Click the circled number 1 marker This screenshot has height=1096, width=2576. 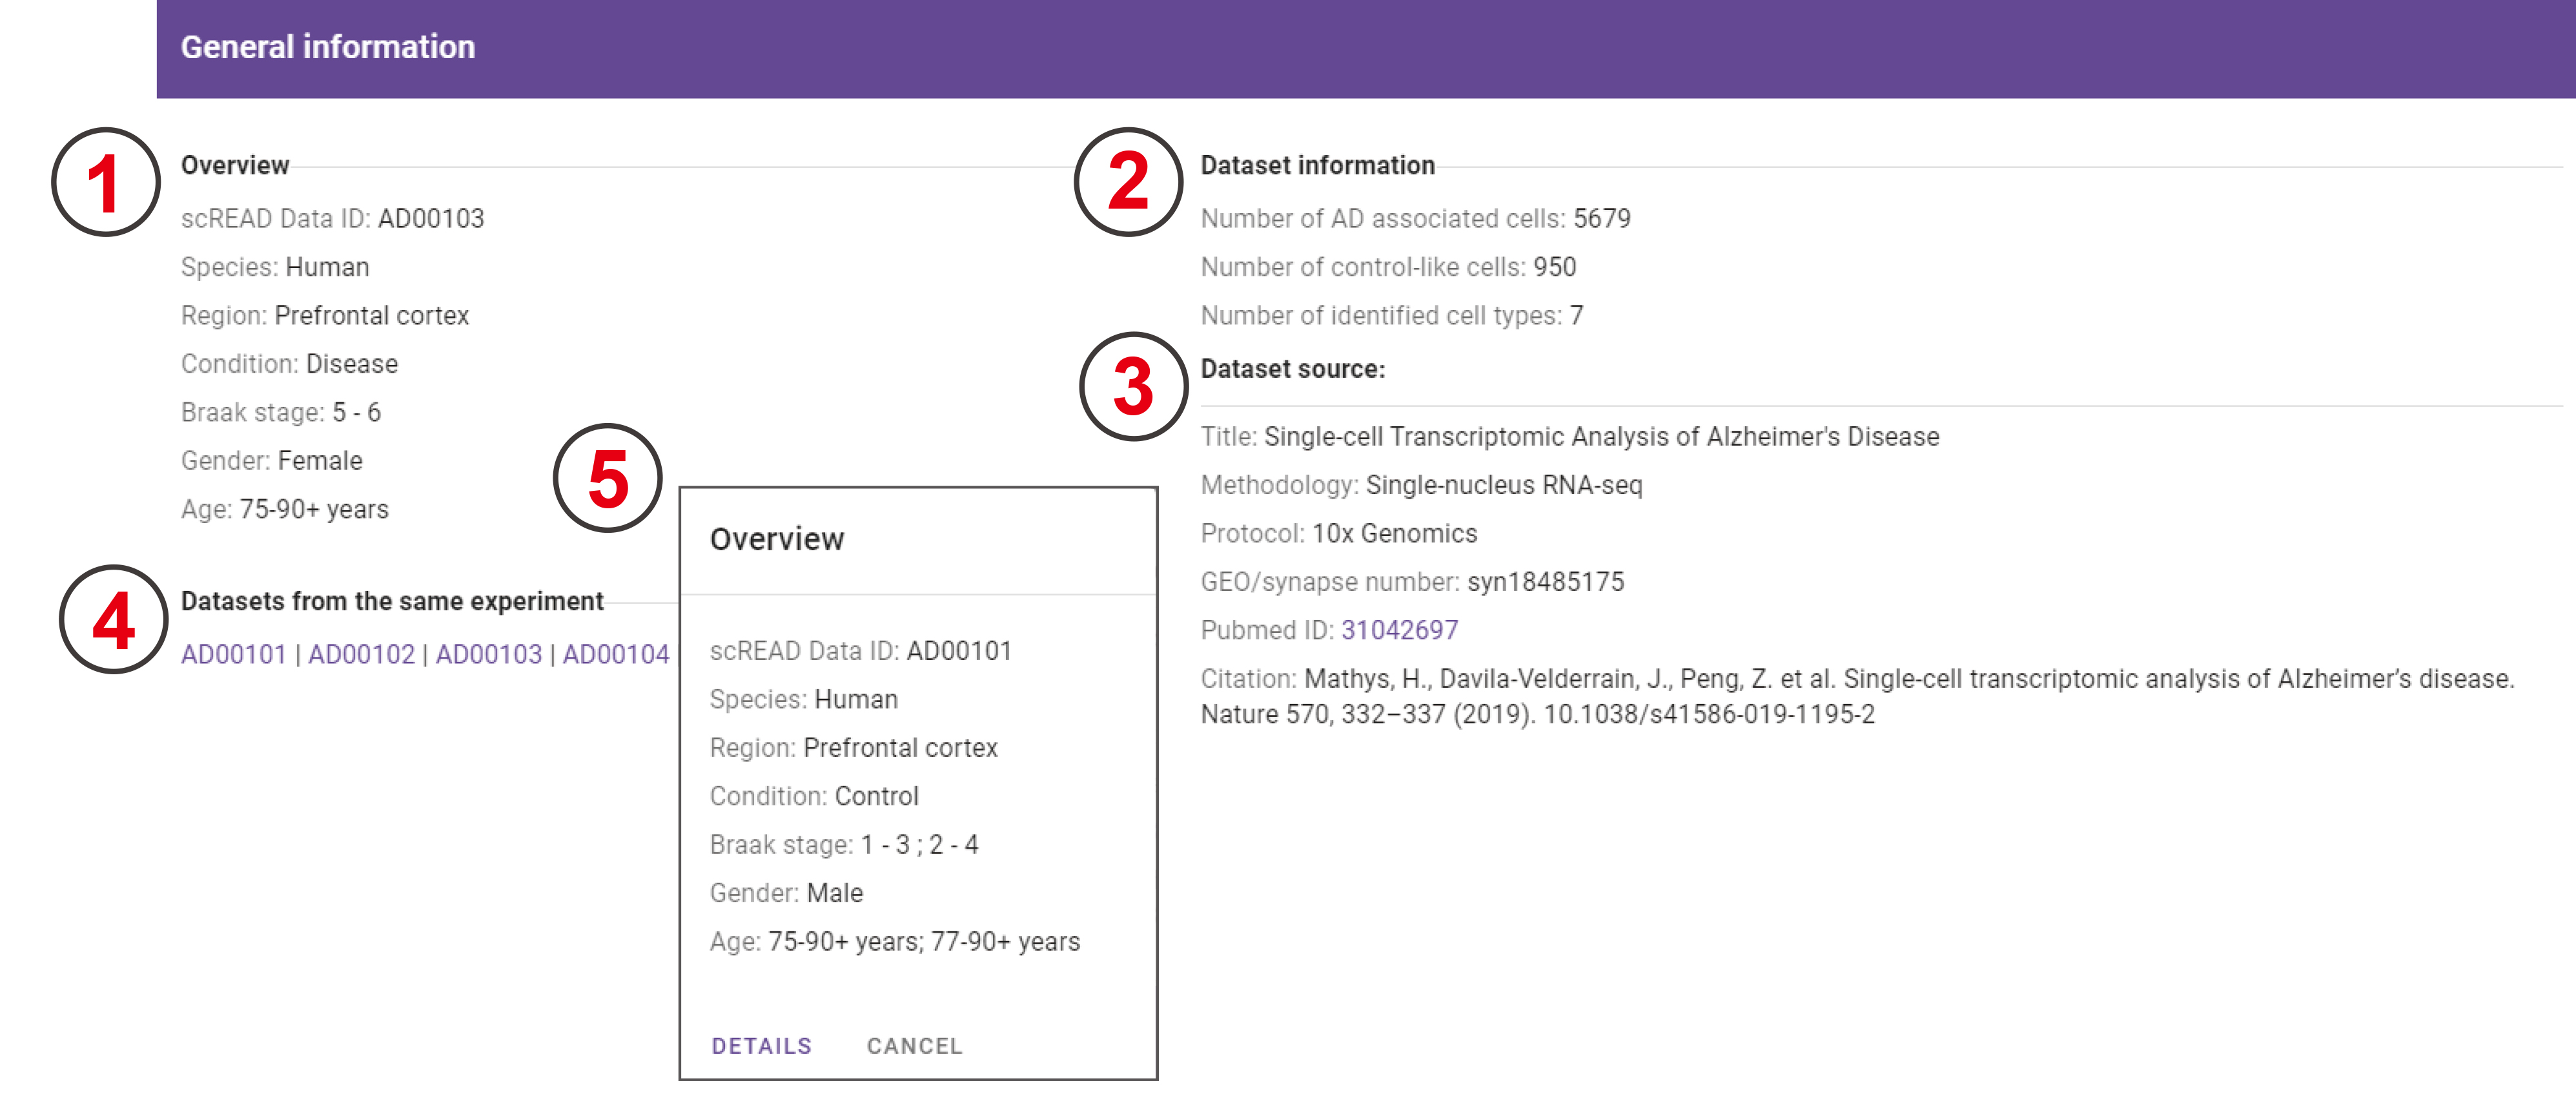point(105,182)
